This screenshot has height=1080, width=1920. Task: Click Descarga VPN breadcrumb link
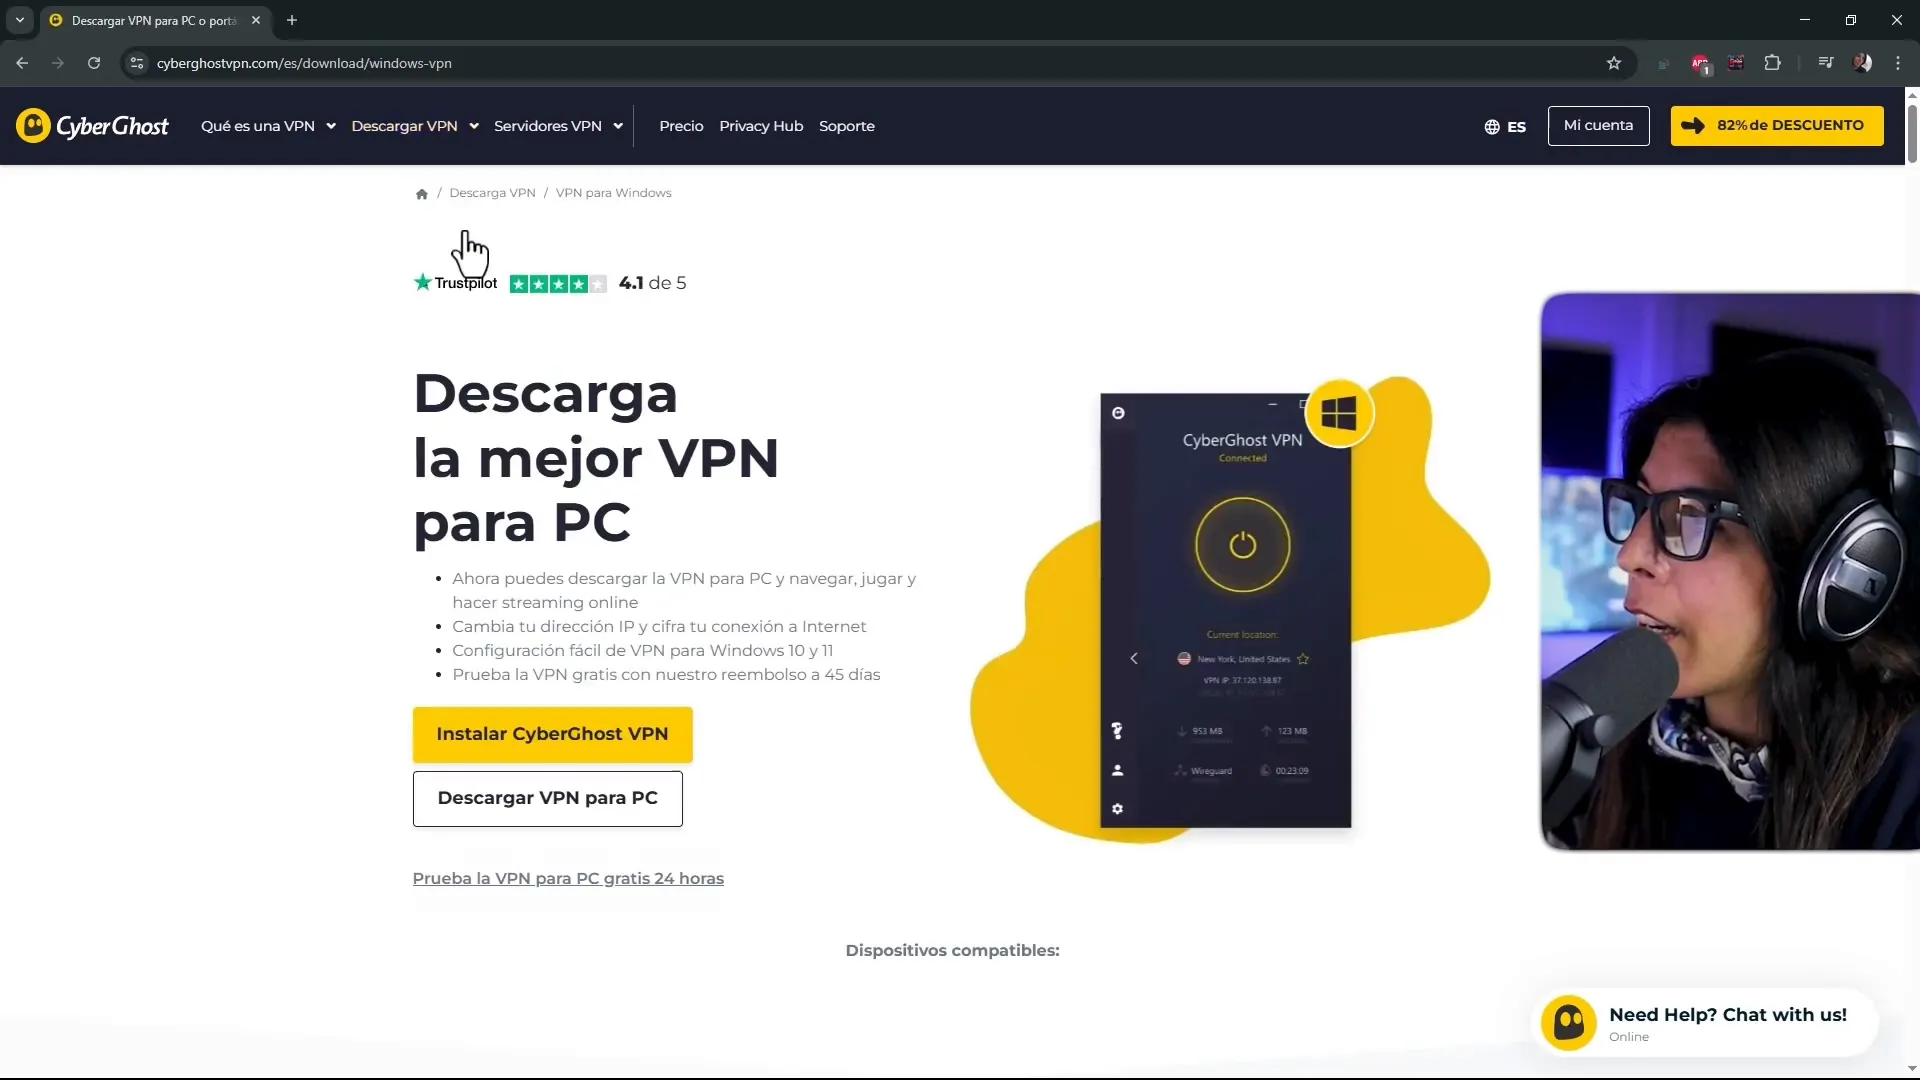pyautogui.click(x=492, y=193)
